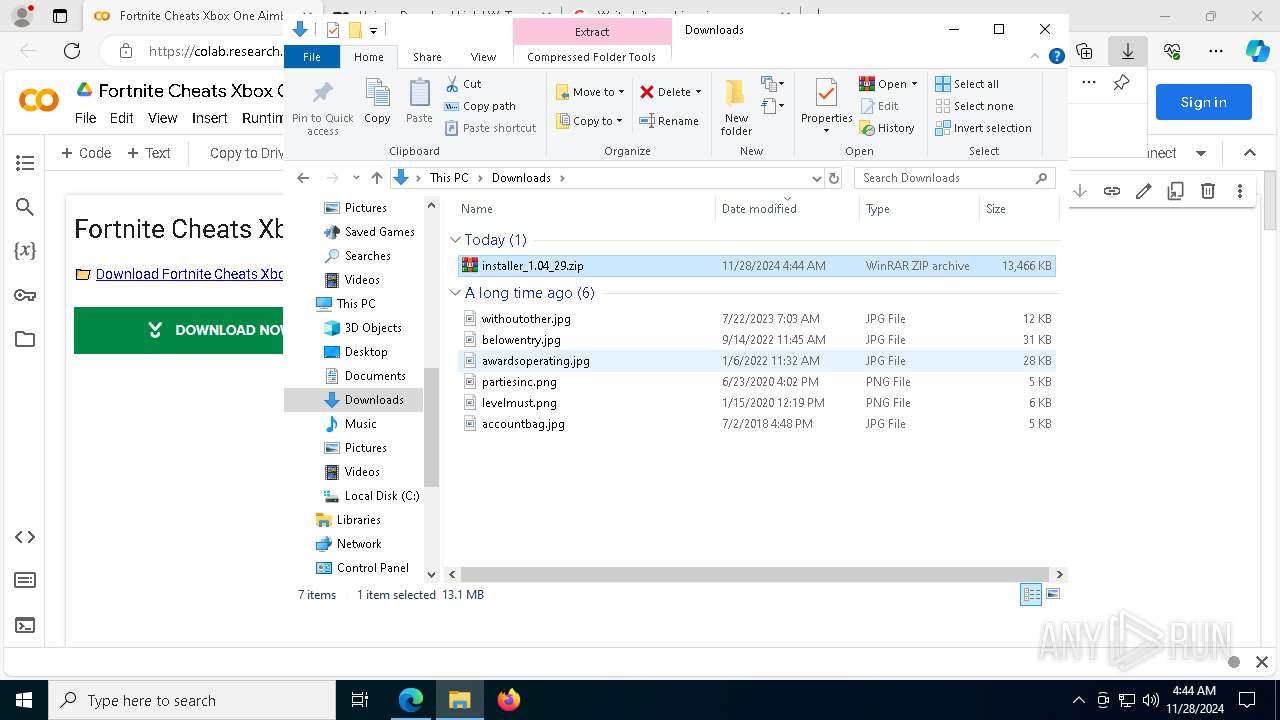Open Colab search sidebar icon

(25, 207)
